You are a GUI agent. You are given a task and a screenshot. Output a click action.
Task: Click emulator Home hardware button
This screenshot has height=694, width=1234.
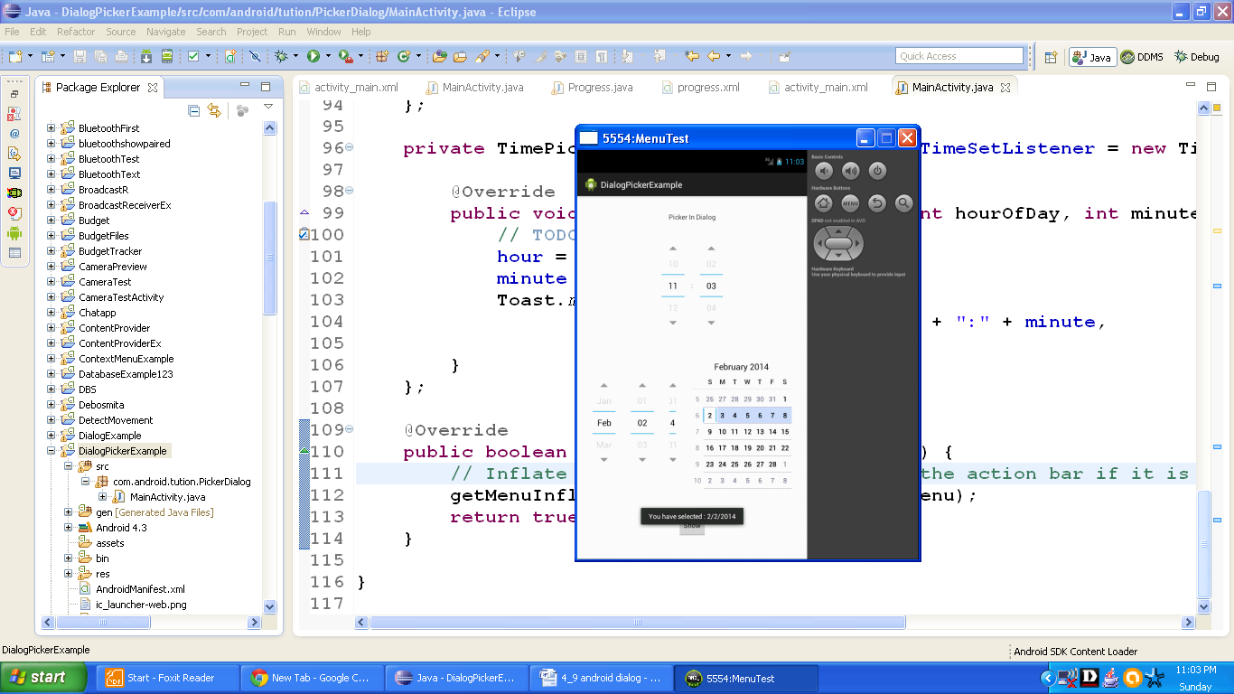click(823, 203)
